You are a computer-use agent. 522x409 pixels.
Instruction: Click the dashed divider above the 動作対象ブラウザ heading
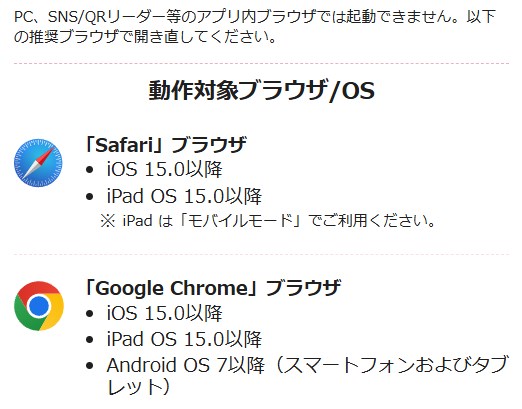[x=262, y=63]
